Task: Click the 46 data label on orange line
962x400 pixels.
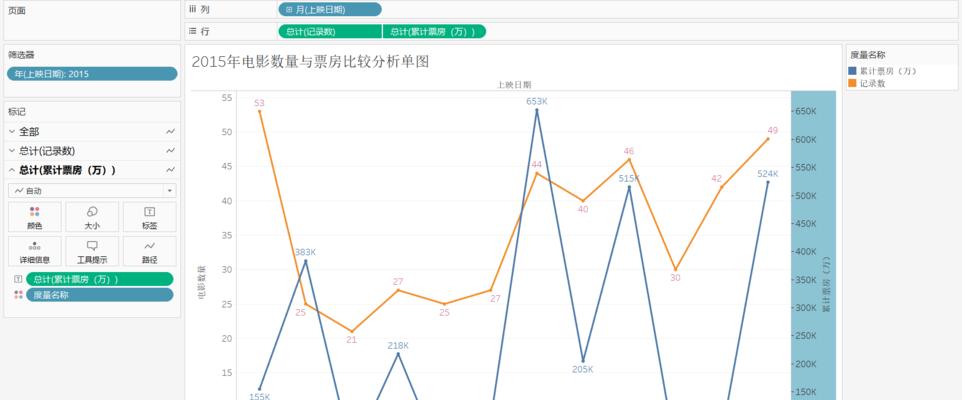Action: (x=629, y=151)
